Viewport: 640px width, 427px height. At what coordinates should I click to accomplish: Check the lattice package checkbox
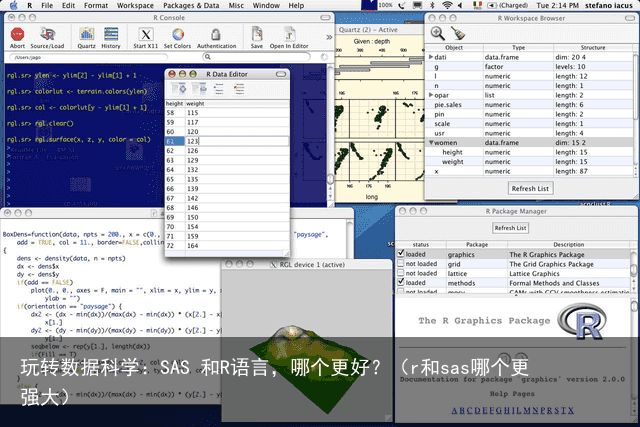(401, 273)
